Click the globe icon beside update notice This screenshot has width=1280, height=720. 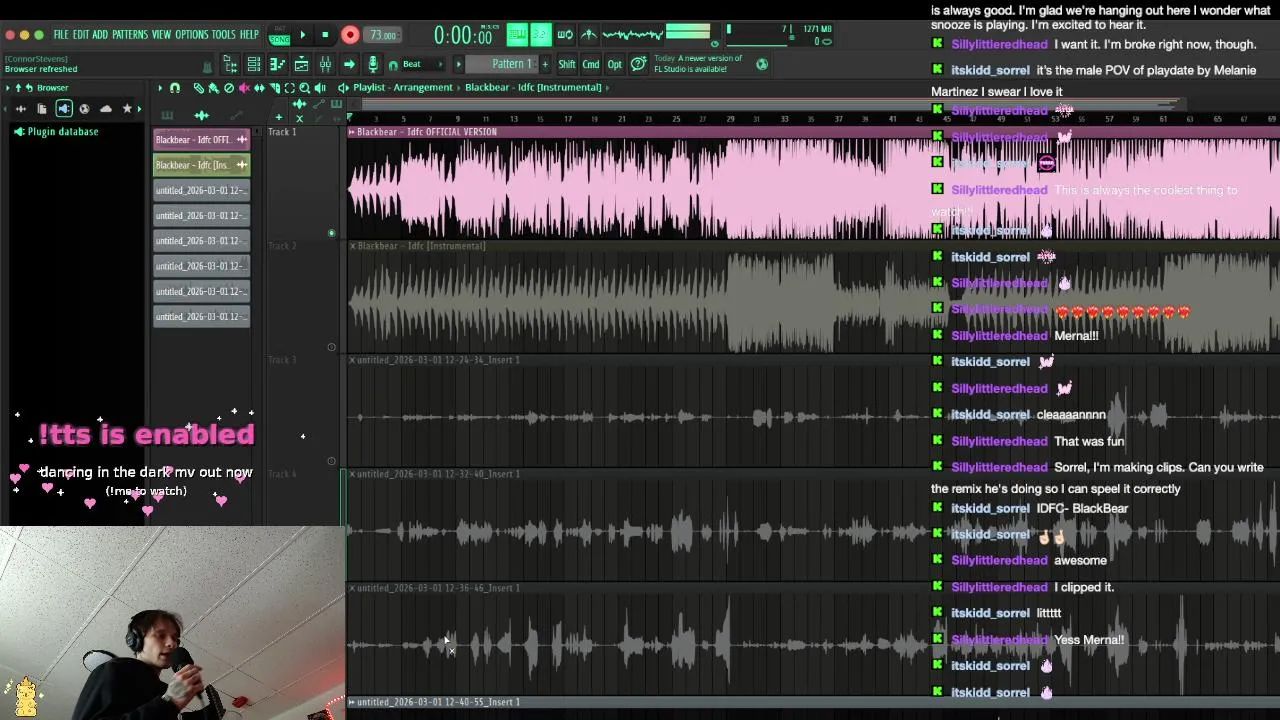point(762,64)
